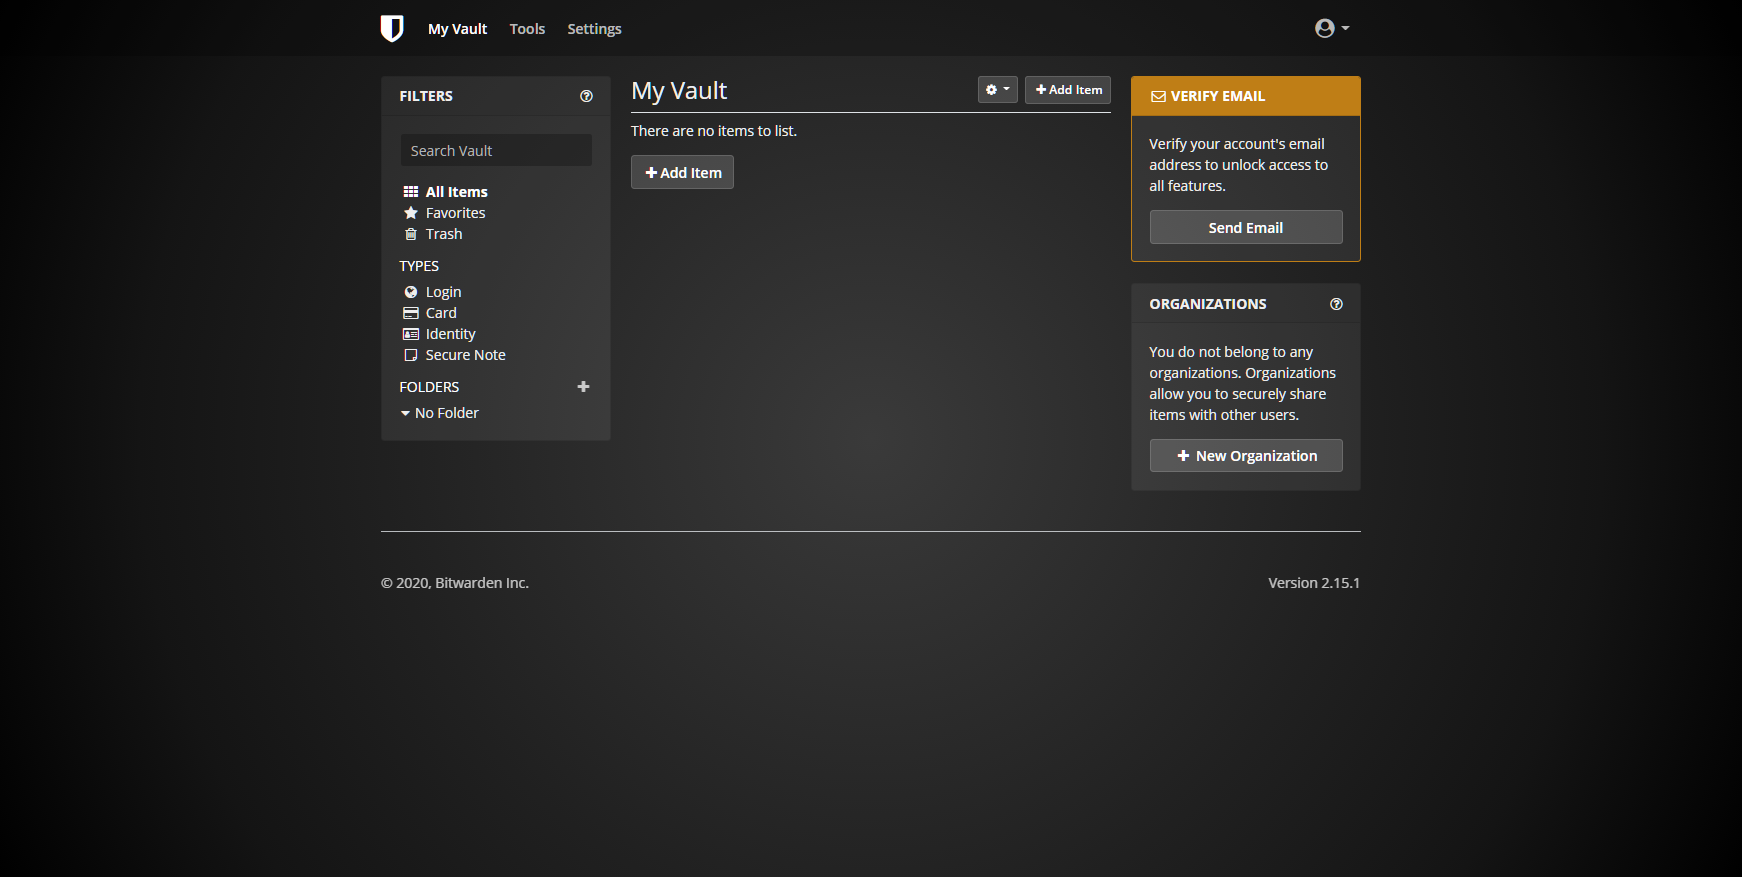Open the gear options dropdown

coord(997,90)
